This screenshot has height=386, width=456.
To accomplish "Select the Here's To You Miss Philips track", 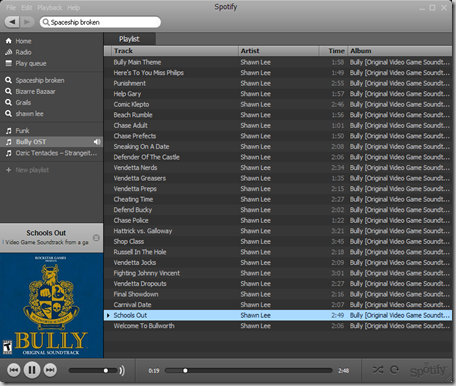I will [278, 73].
